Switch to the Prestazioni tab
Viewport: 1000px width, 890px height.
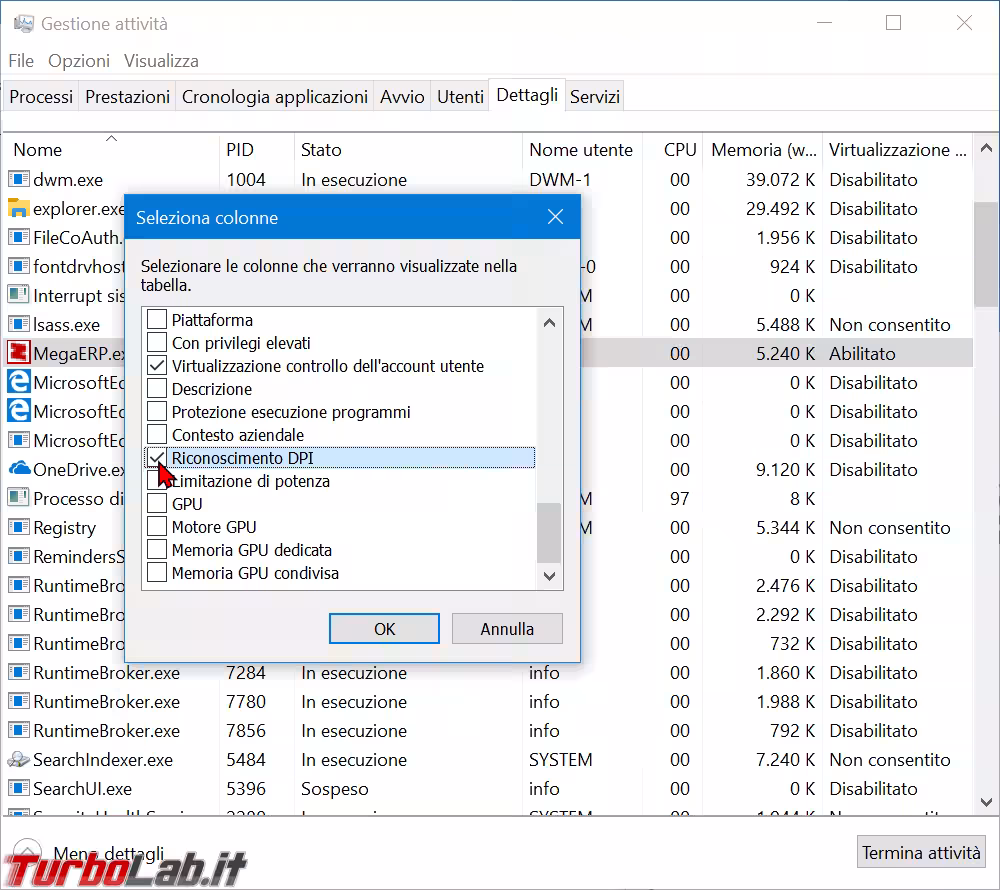tap(127, 97)
